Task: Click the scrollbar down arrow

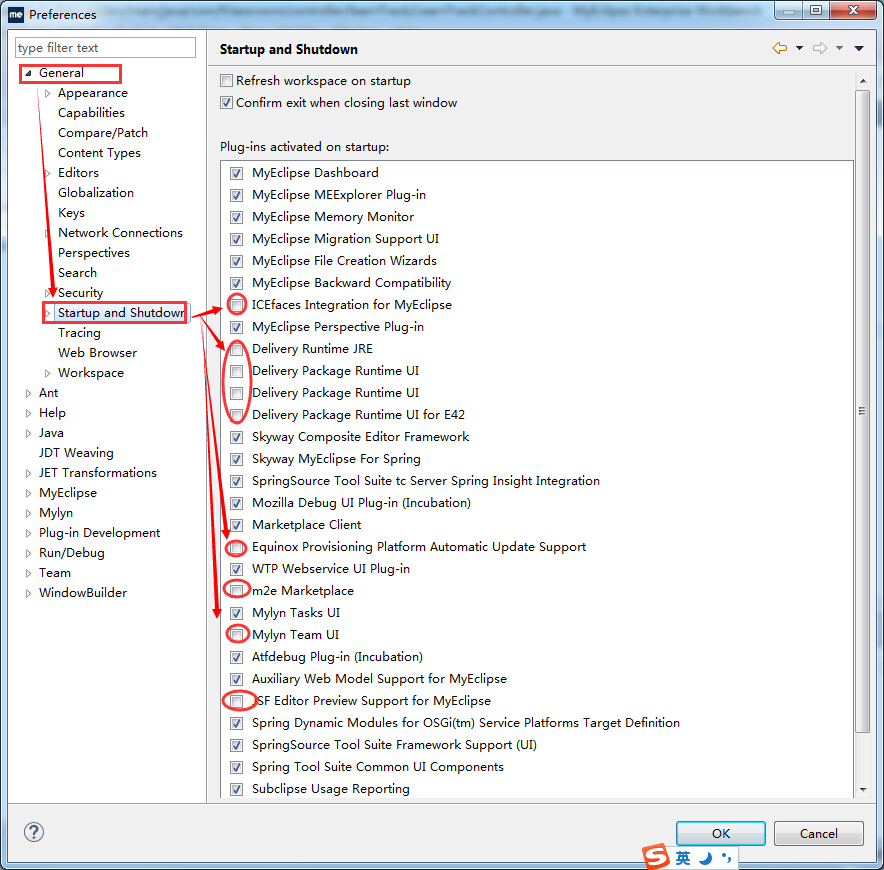Action: coord(863,789)
